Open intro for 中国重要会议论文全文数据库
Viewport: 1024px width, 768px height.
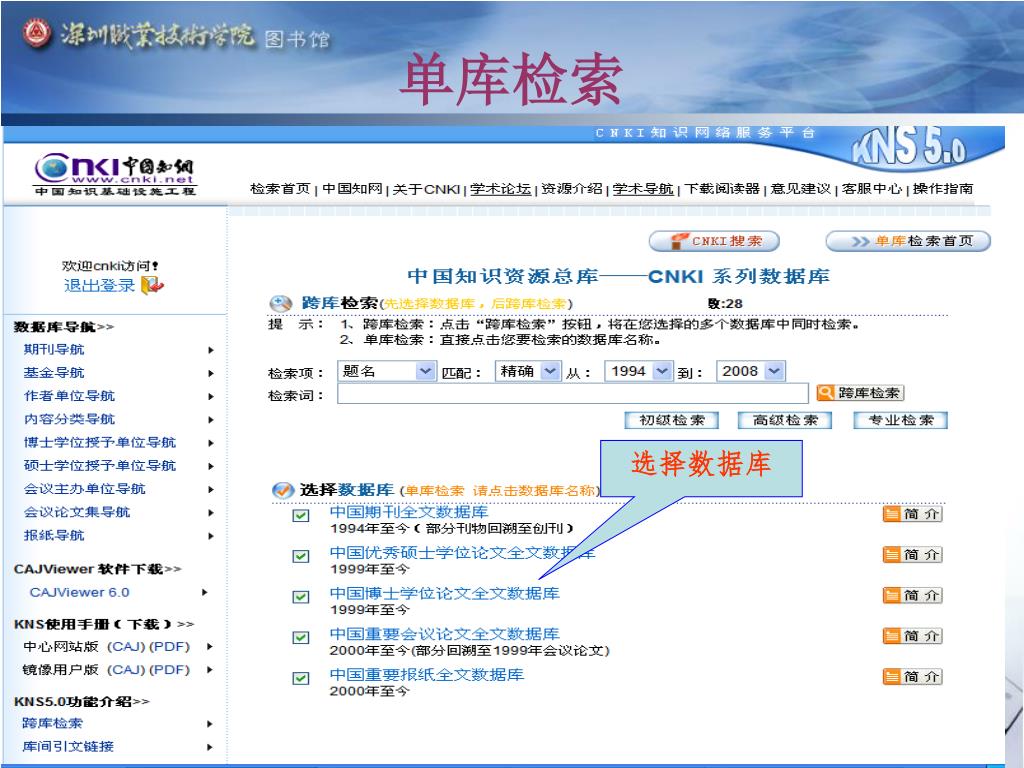(912, 635)
